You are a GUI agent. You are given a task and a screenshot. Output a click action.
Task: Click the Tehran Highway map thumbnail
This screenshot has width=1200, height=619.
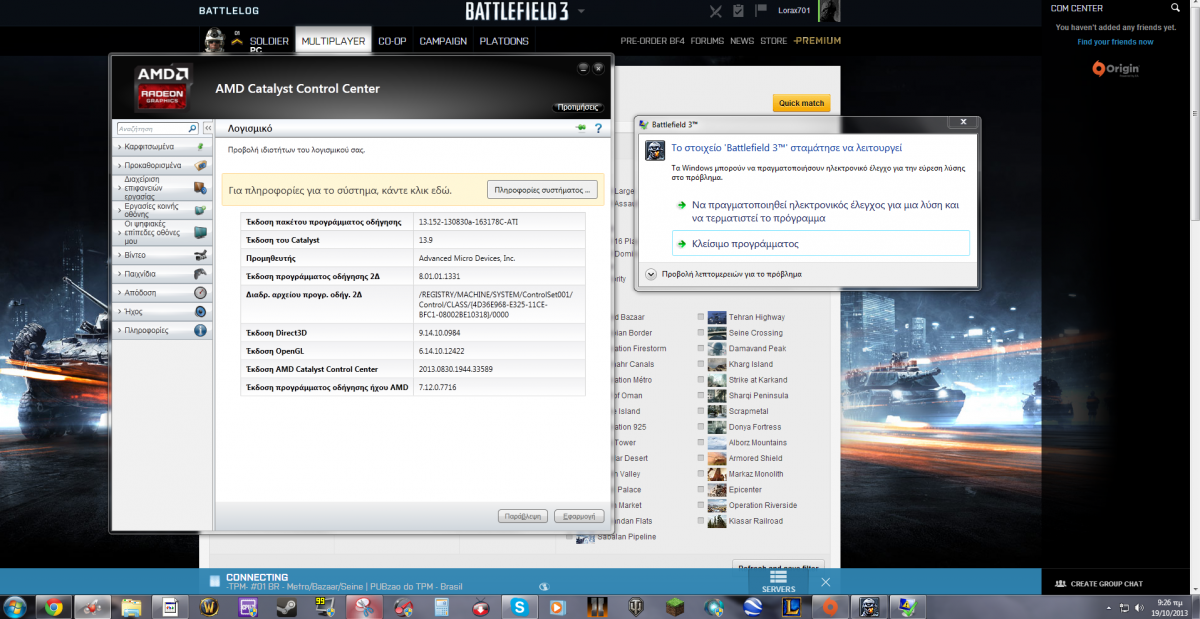[x=716, y=317]
